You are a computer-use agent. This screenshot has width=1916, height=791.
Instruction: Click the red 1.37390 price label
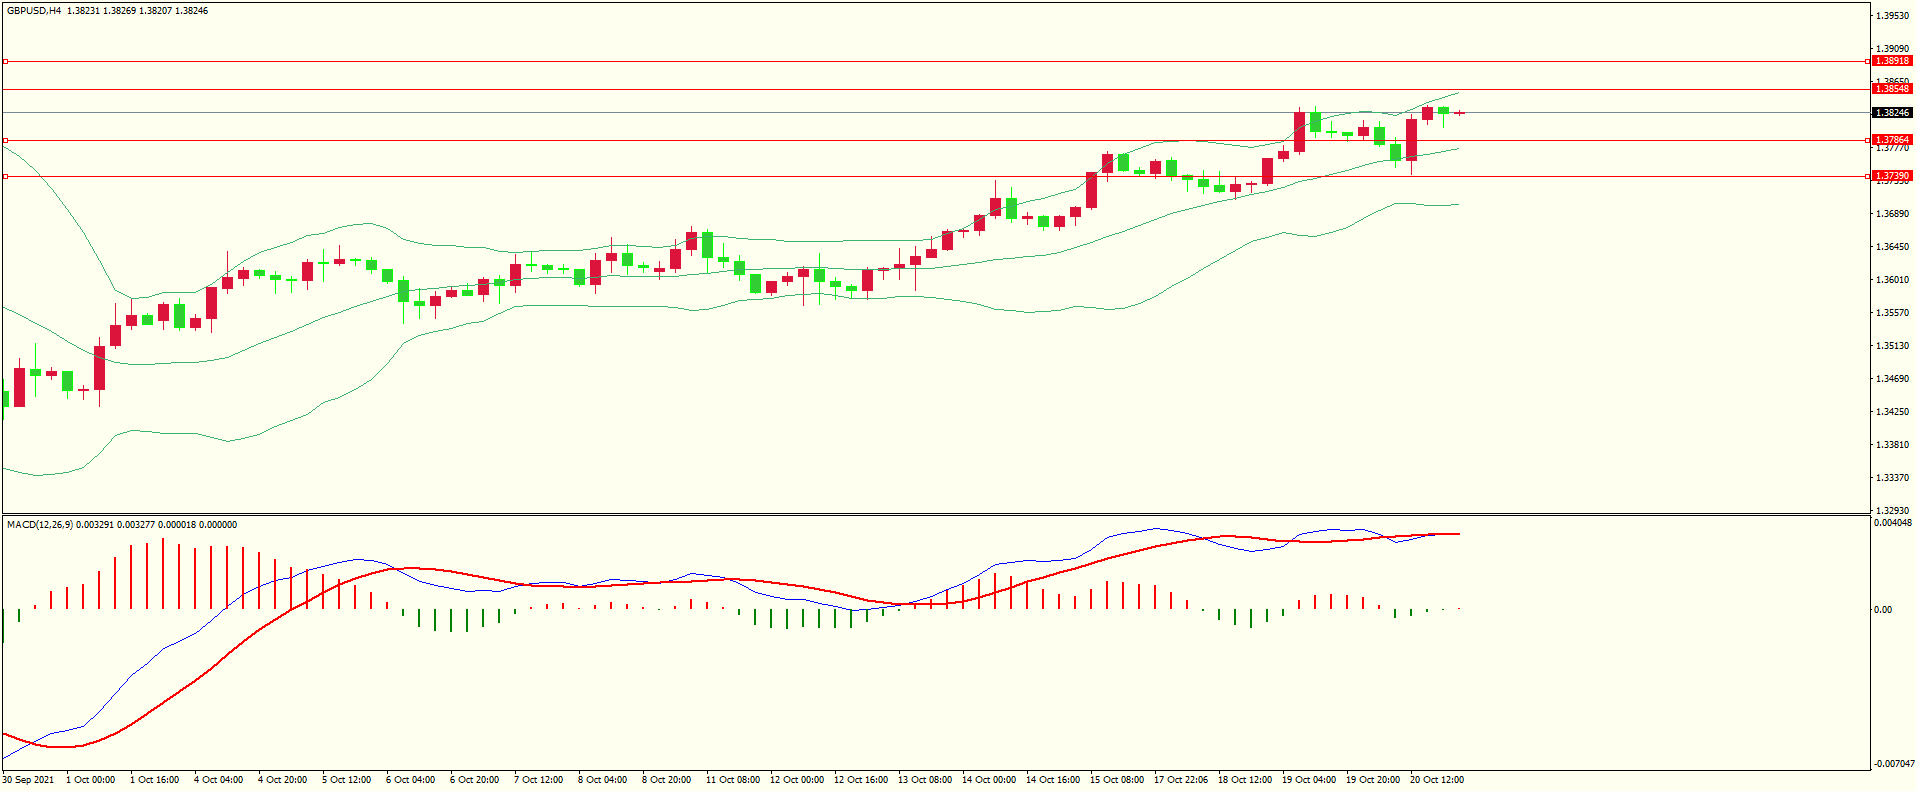pyautogui.click(x=1891, y=176)
